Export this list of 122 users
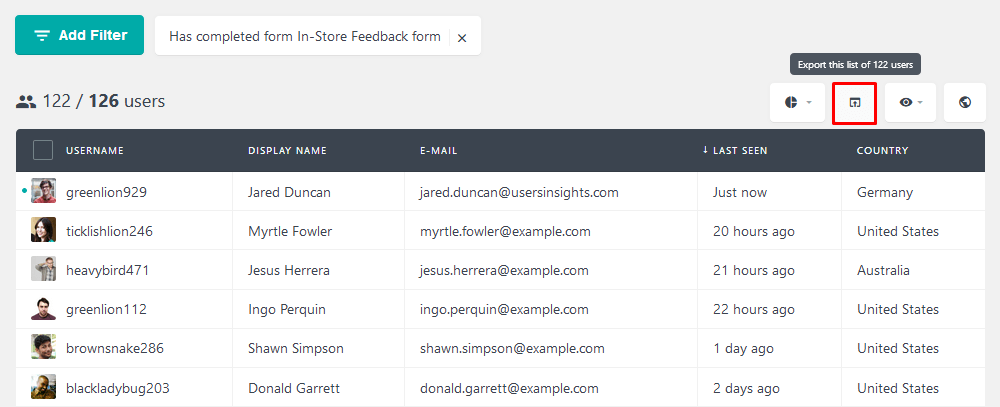Screen dimensions: 1000x407 pyautogui.click(x=855, y=103)
